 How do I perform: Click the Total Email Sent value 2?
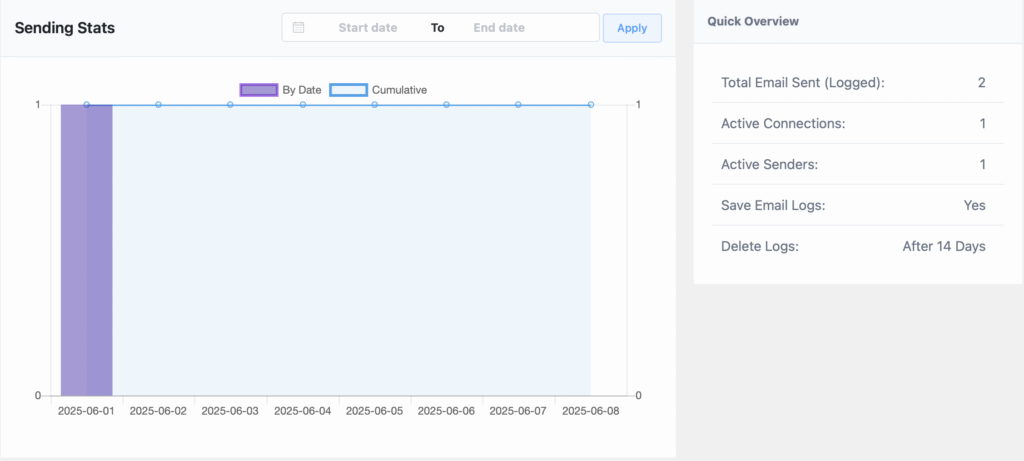click(x=982, y=82)
